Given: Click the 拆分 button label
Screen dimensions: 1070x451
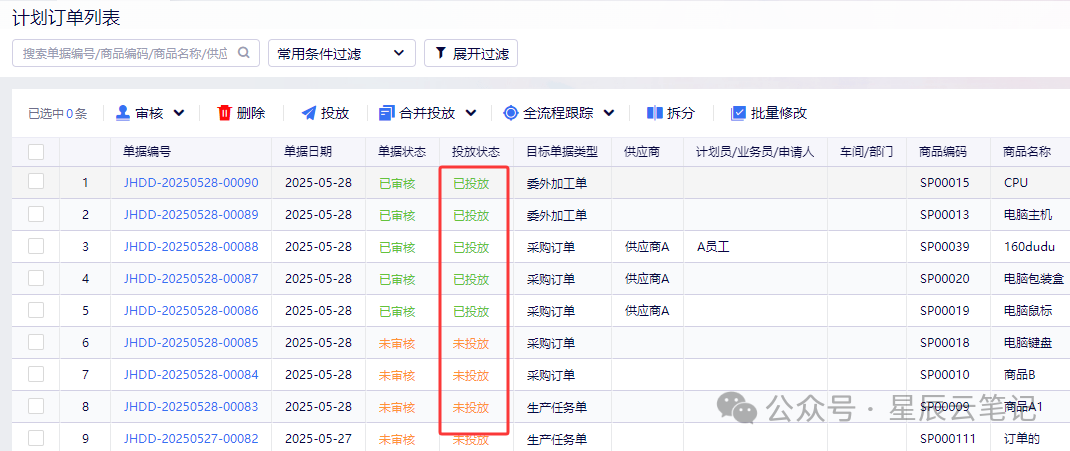Looking at the screenshot, I should coord(680,113).
